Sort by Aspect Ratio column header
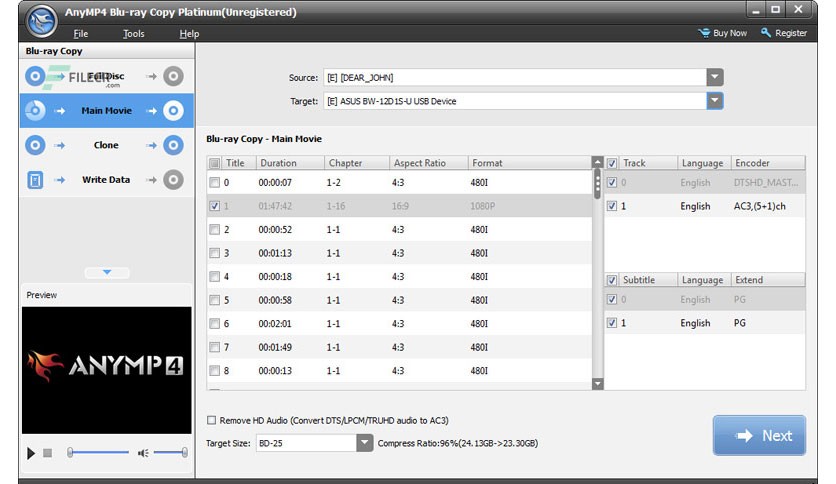 (429, 163)
